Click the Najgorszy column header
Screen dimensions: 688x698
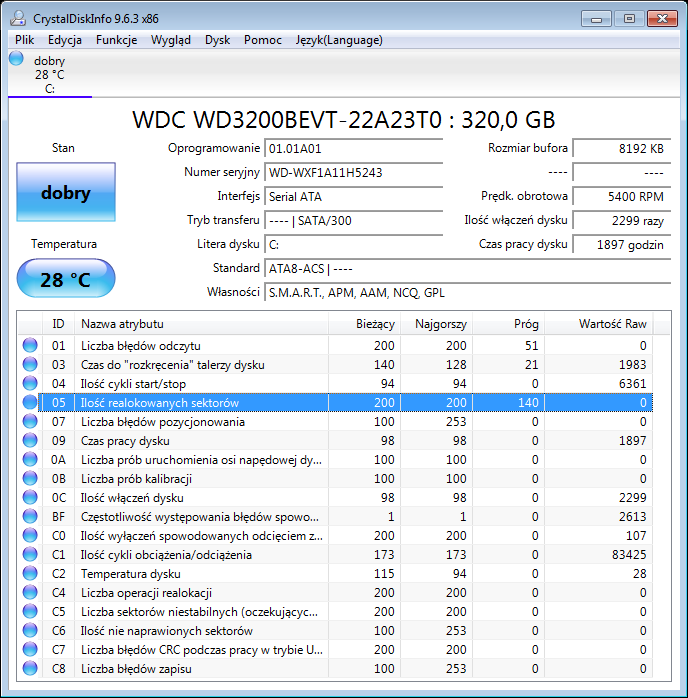[437, 324]
